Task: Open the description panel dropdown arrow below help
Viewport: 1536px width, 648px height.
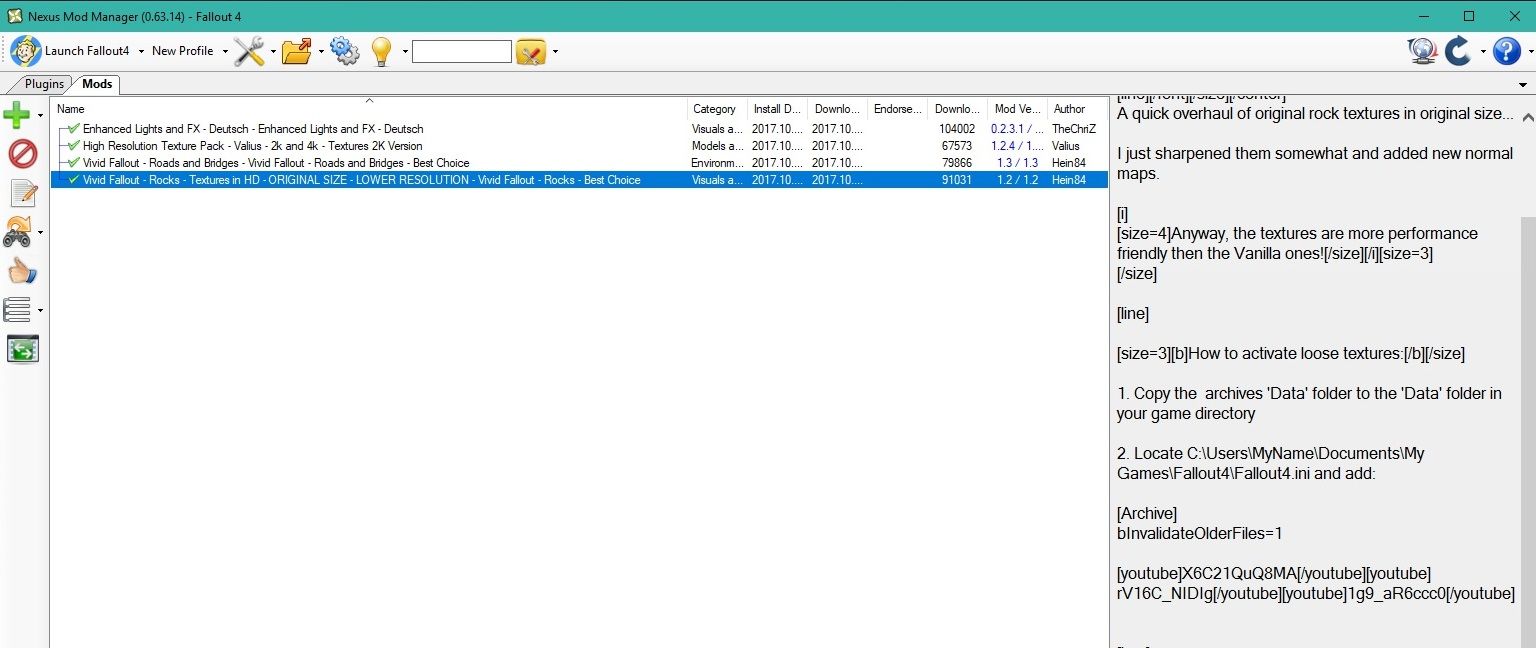Action: pyautogui.click(x=1523, y=85)
